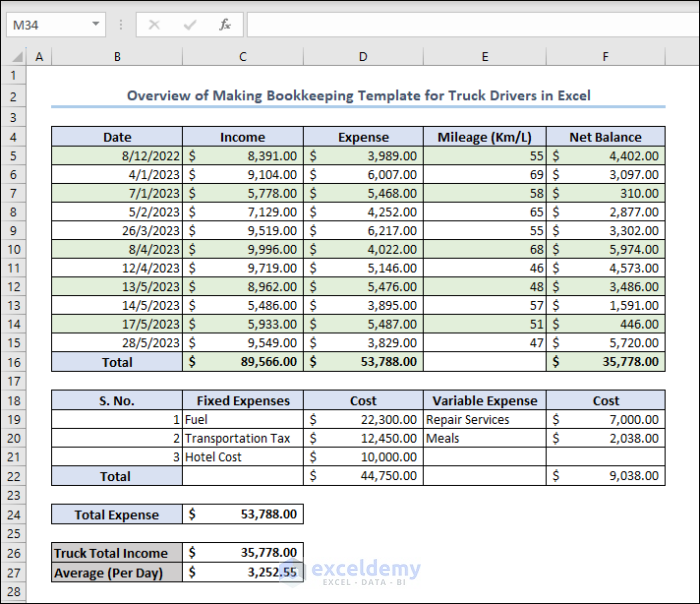
Task: Select total income cell 89,566.00
Action: (243, 362)
